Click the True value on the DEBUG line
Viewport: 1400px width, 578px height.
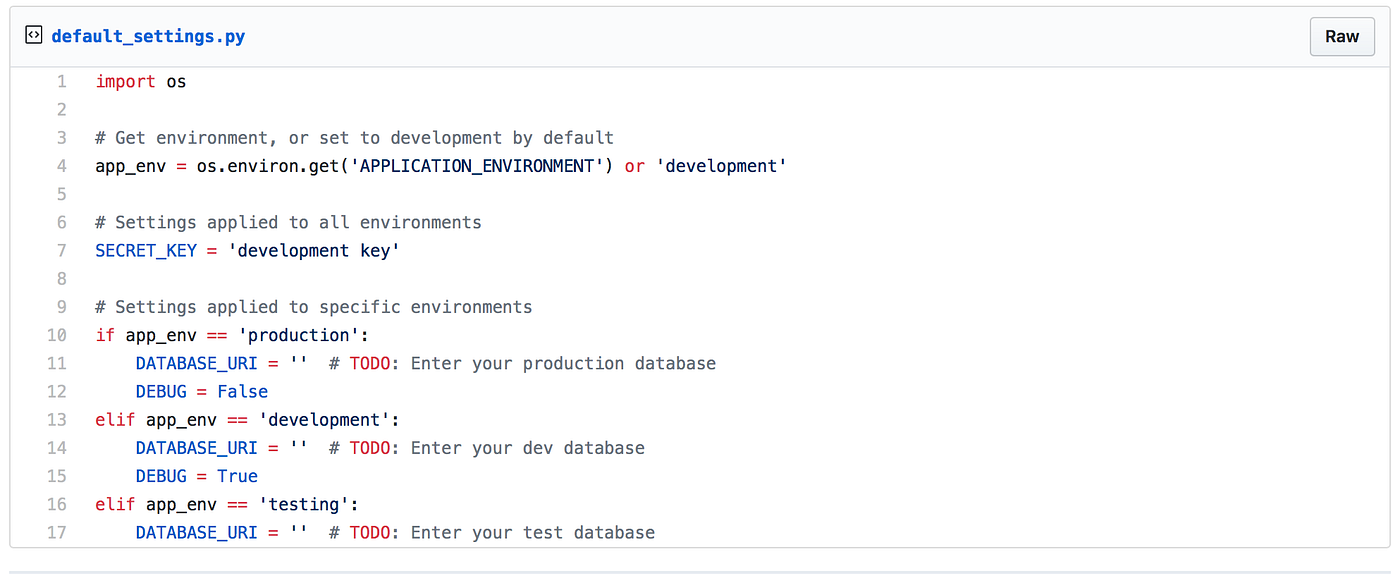[238, 476]
